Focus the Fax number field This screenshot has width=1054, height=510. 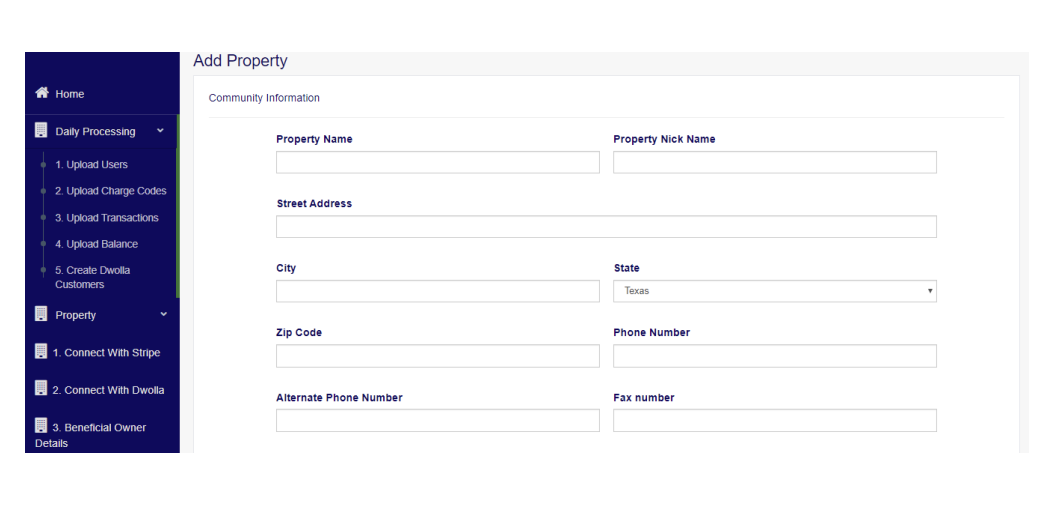click(x=774, y=421)
